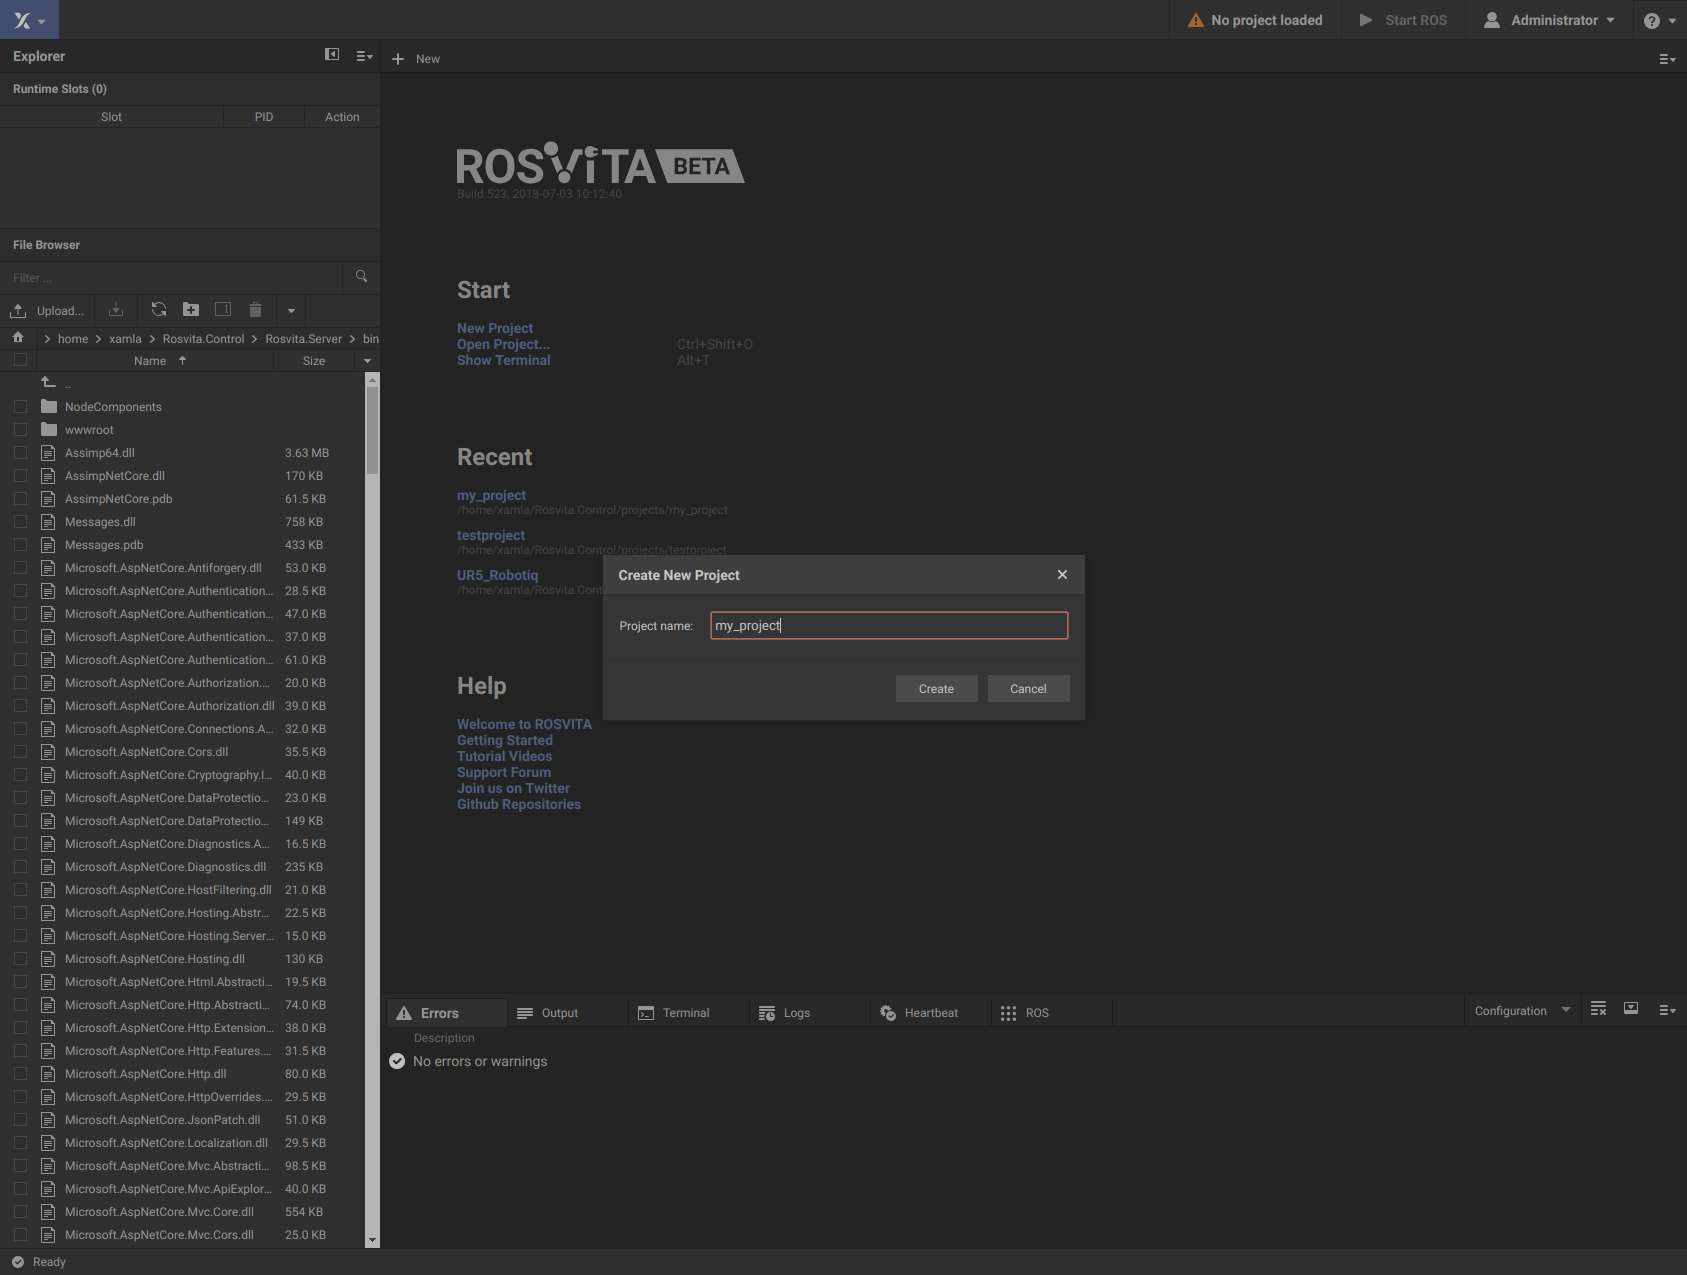
Task: Open the column options dropdown in file list
Action: (367, 361)
